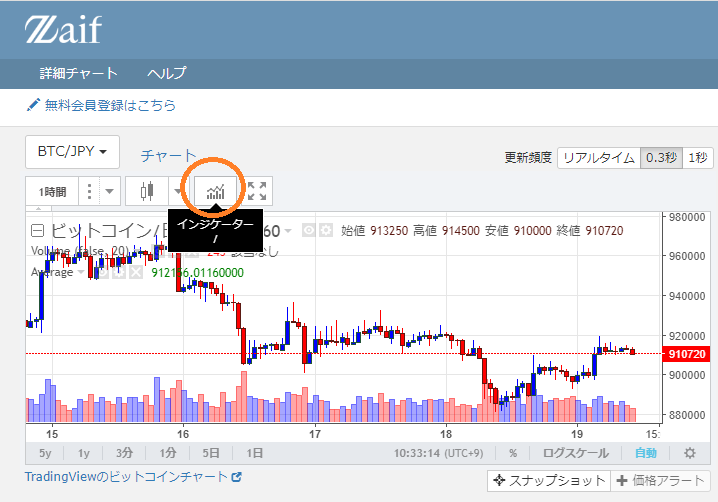This screenshot has height=502, width=718.
Task: Click the eye icon beside chart title
Action: coord(309,230)
